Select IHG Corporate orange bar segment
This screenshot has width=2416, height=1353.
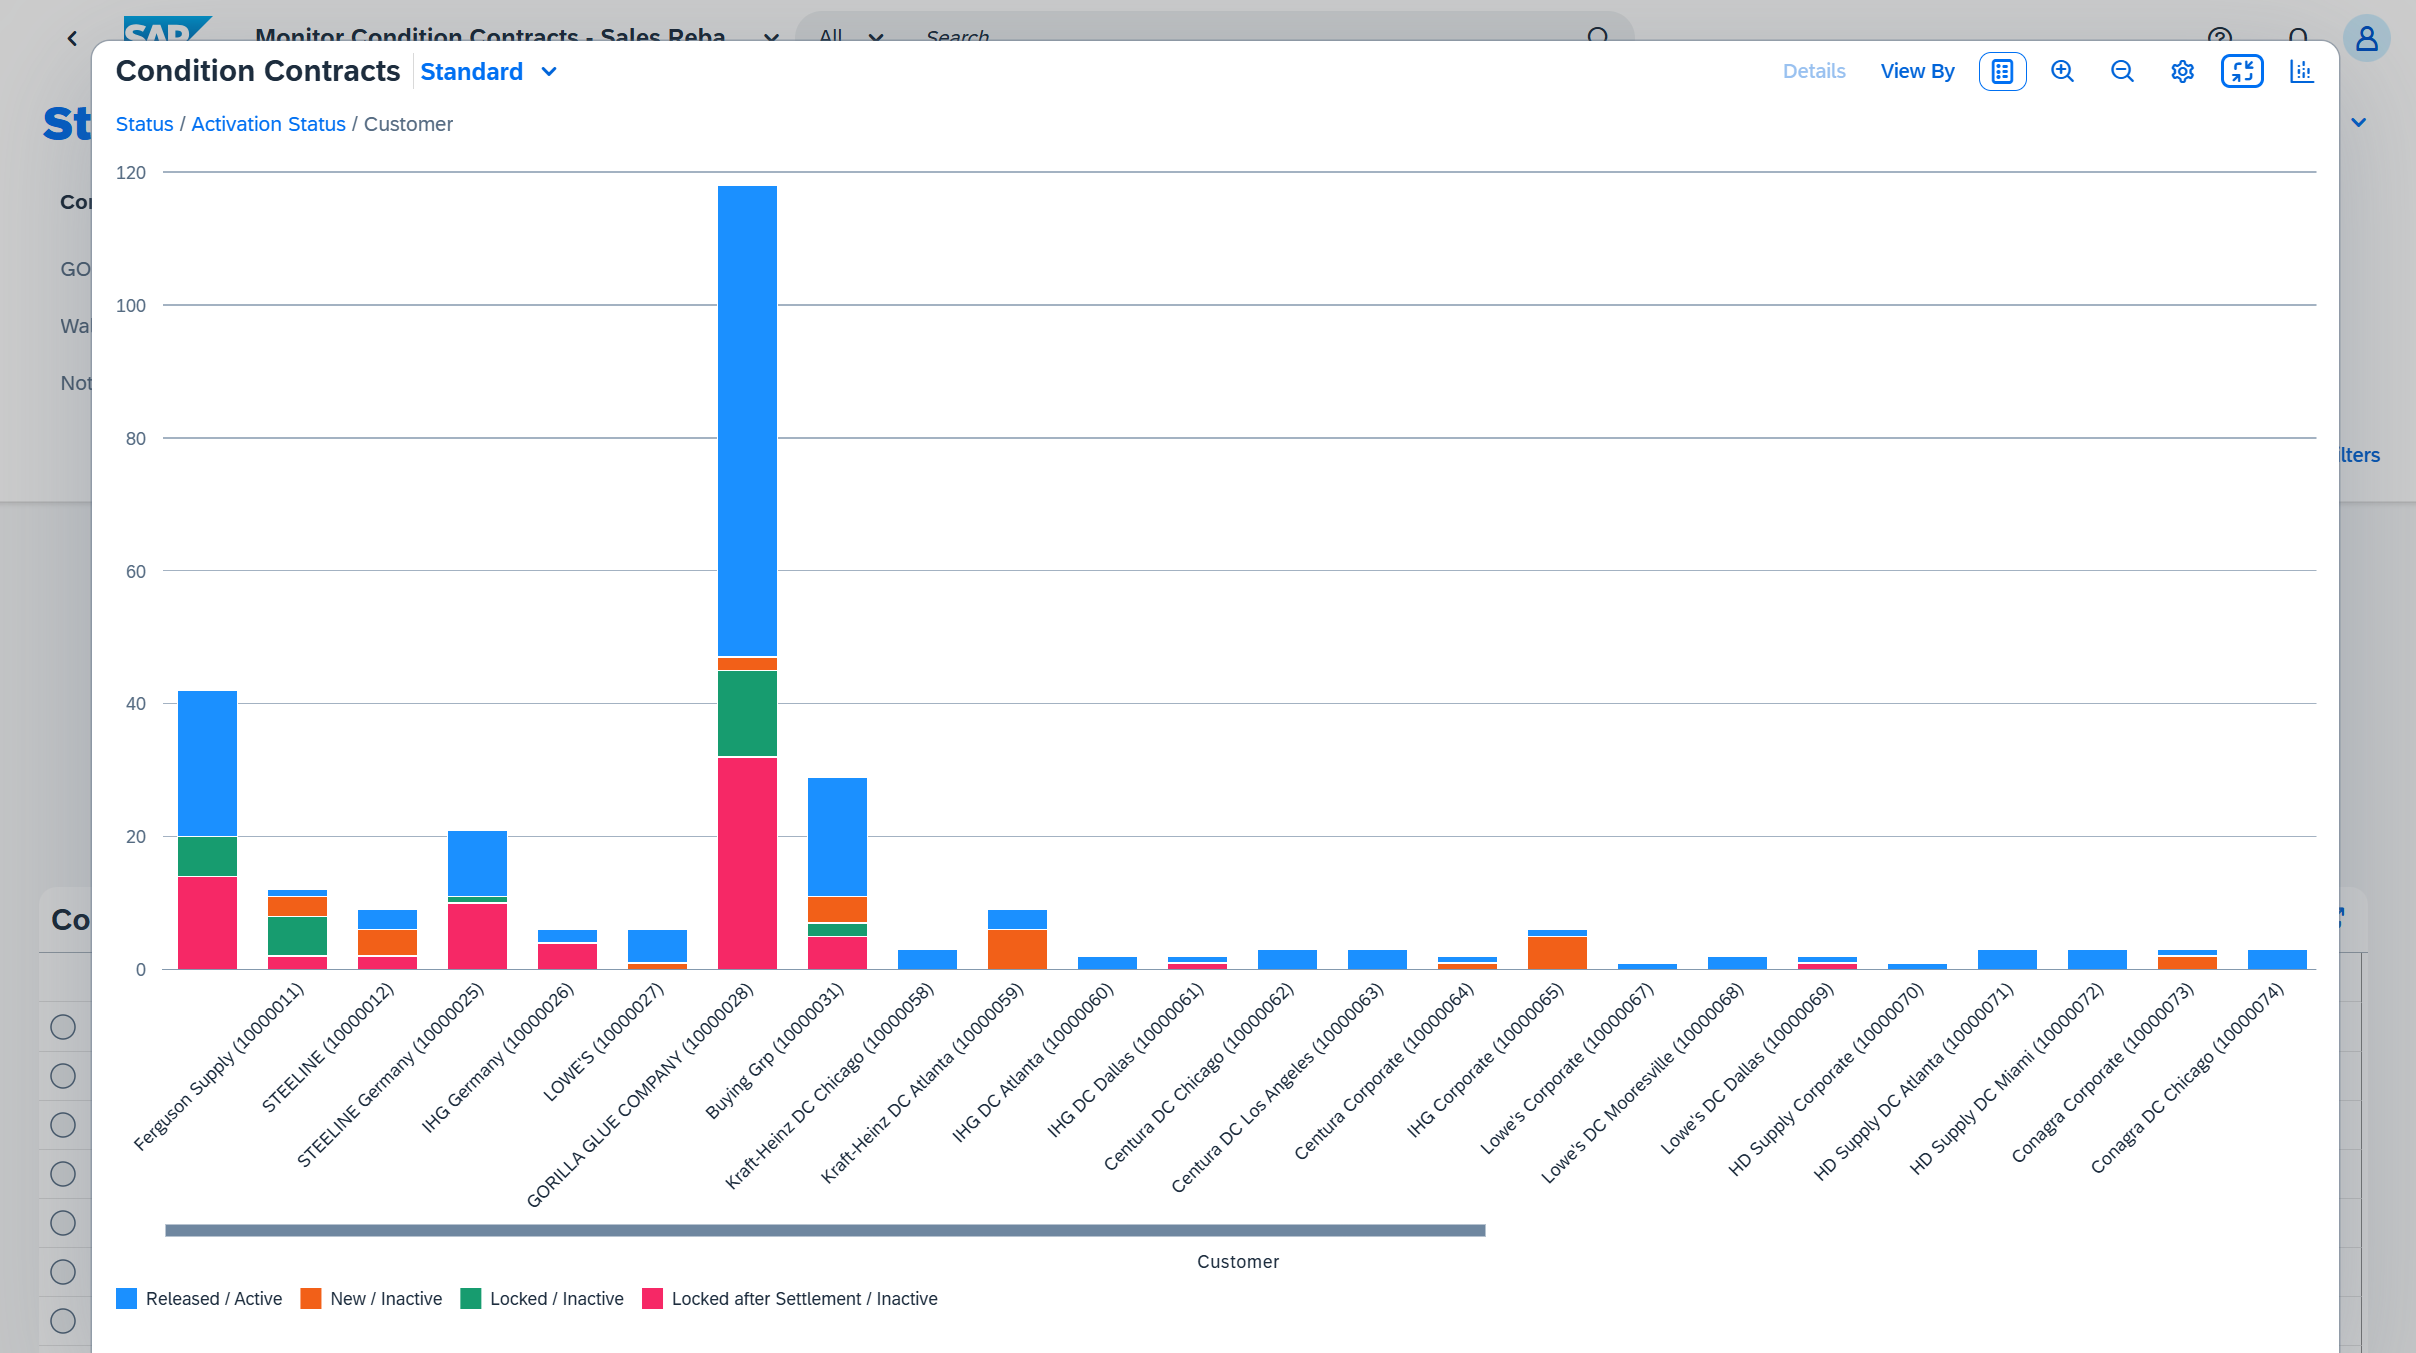pos(1557,953)
